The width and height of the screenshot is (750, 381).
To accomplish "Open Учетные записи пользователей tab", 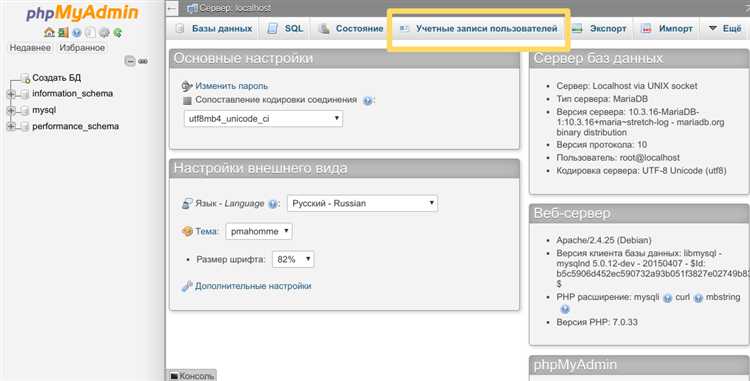I will tap(479, 29).
